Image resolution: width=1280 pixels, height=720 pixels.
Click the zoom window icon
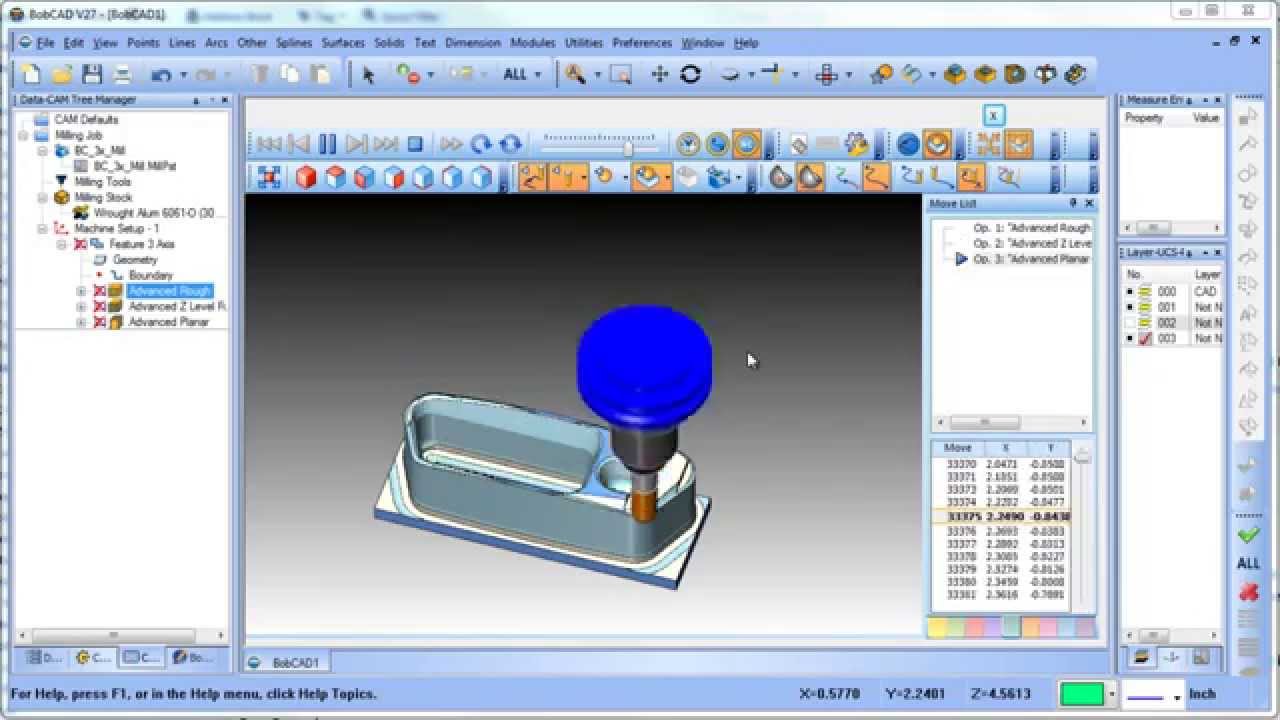[621, 74]
